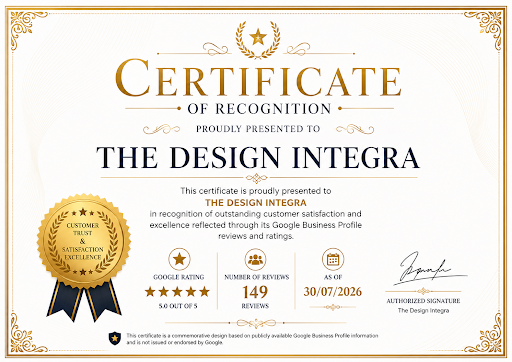Click 'The Design Integra' under the signature
The width and height of the screenshot is (512, 362).
423,311
